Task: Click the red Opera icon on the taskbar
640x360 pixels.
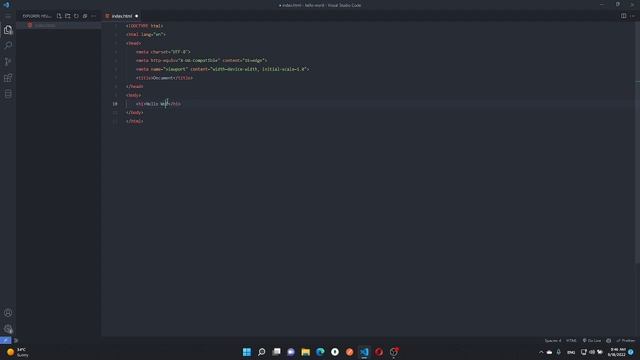Action: (379, 352)
